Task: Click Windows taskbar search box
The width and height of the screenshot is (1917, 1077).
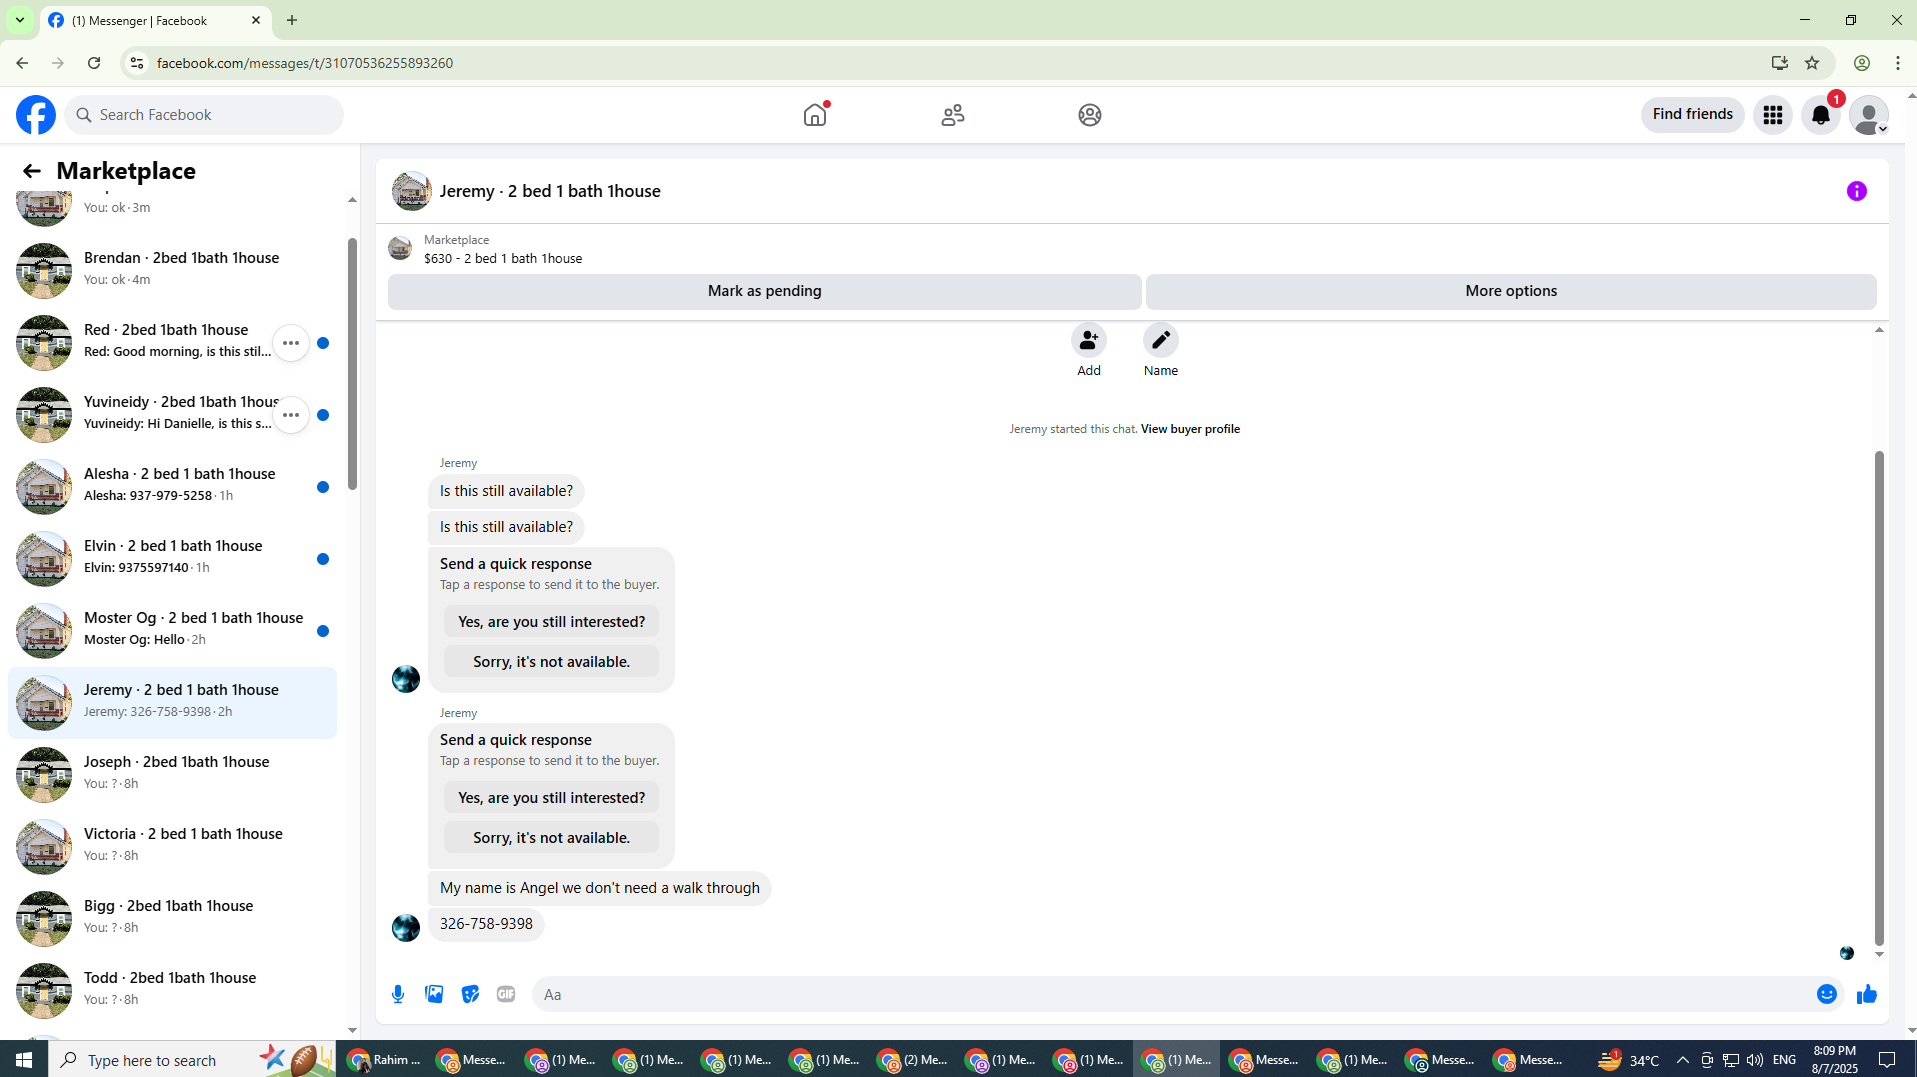Action: click(x=190, y=1060)
